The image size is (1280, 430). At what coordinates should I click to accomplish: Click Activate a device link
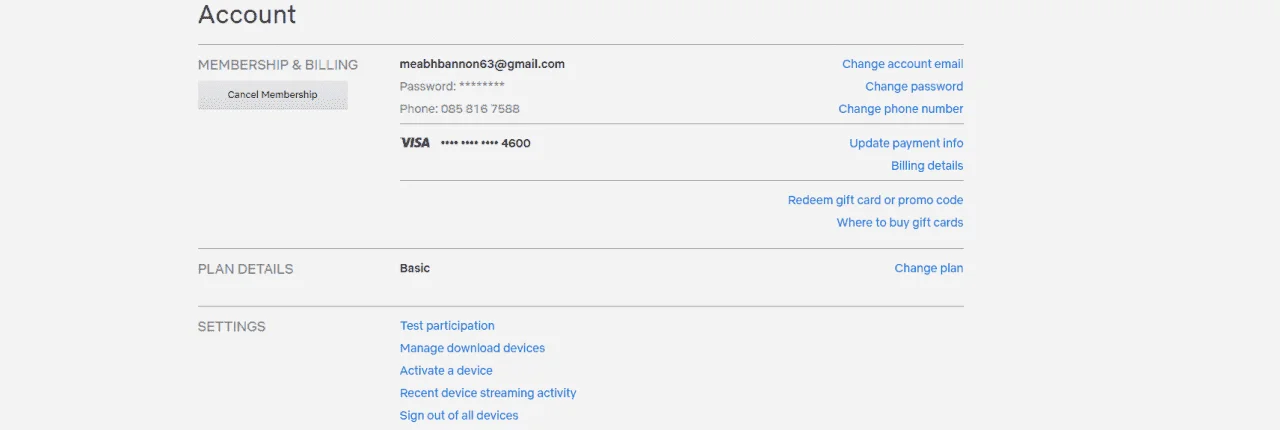click(446, 371)
